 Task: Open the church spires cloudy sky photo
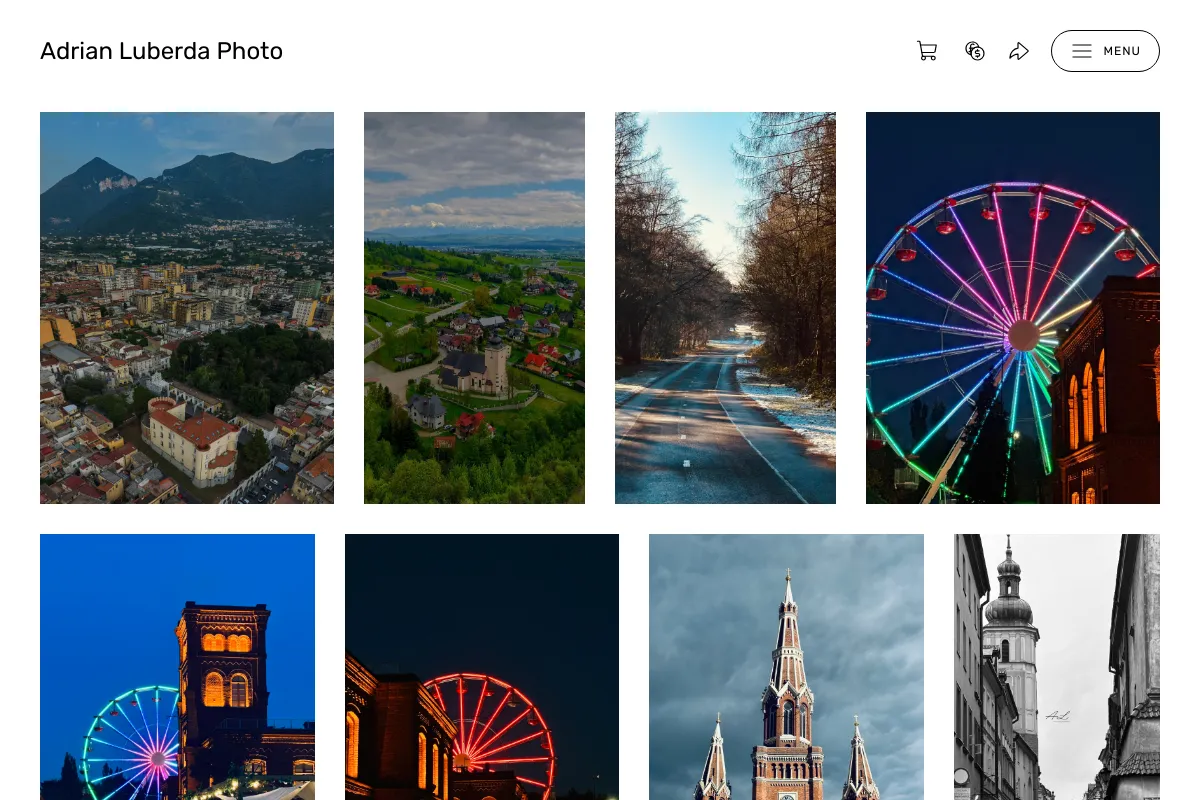point(786,667)
